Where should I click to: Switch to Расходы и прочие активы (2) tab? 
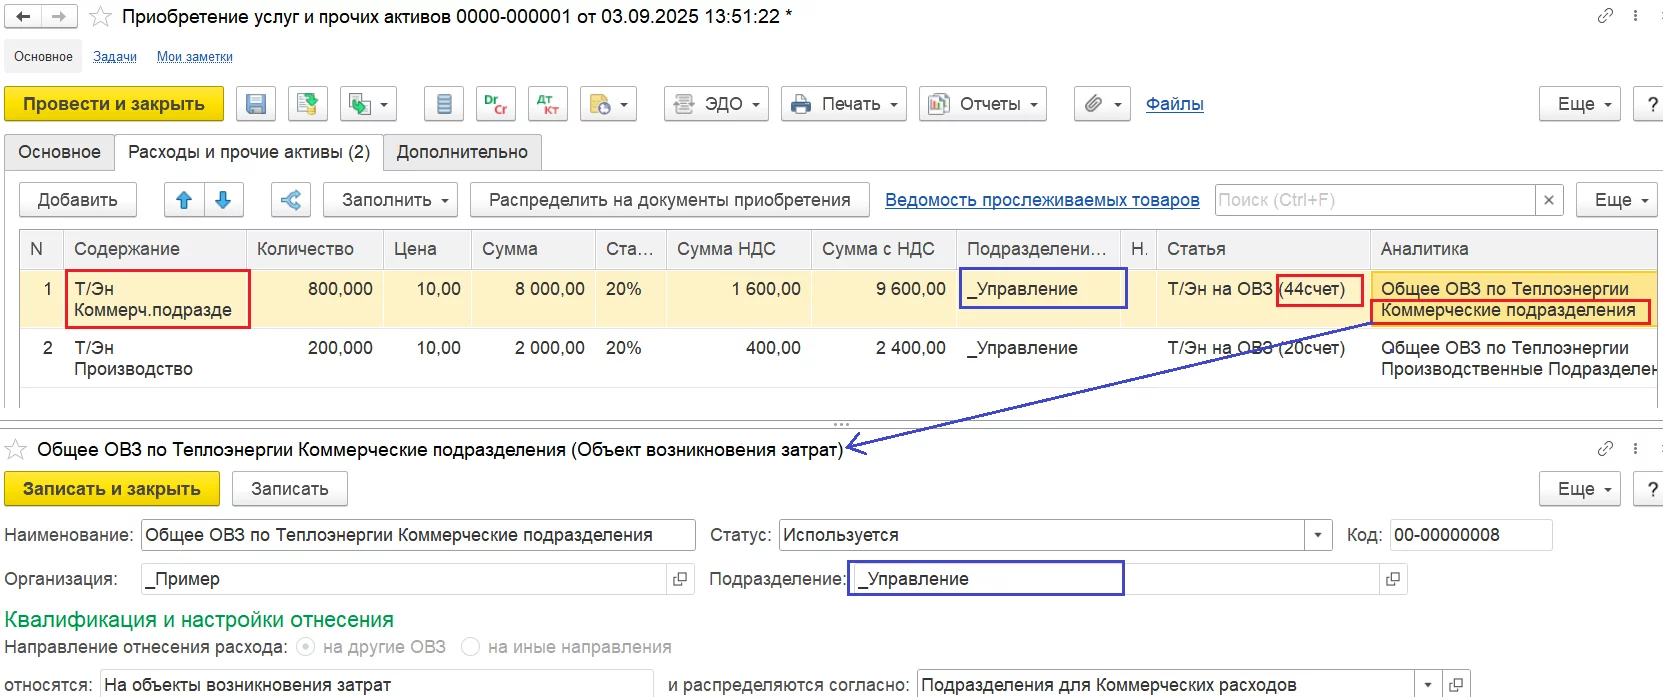(249, 152)
